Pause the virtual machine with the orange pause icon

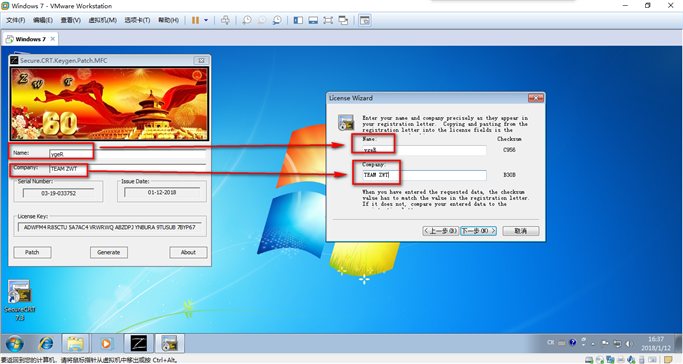tap(195, 20)
